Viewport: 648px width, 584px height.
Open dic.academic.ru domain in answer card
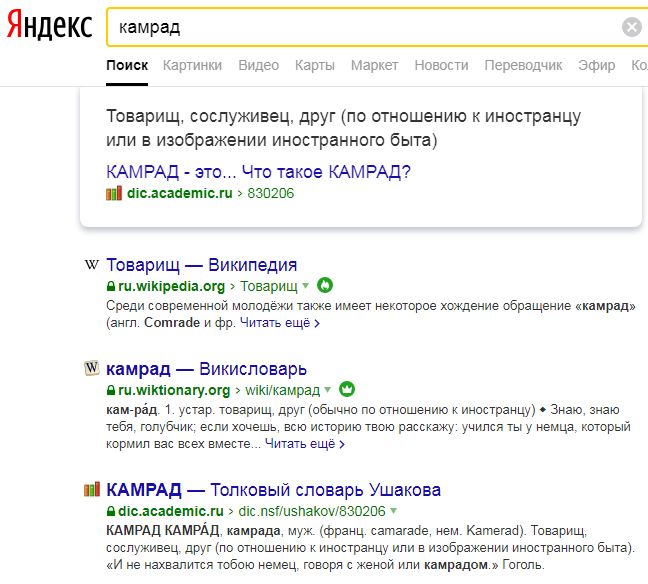coord(180,193)
